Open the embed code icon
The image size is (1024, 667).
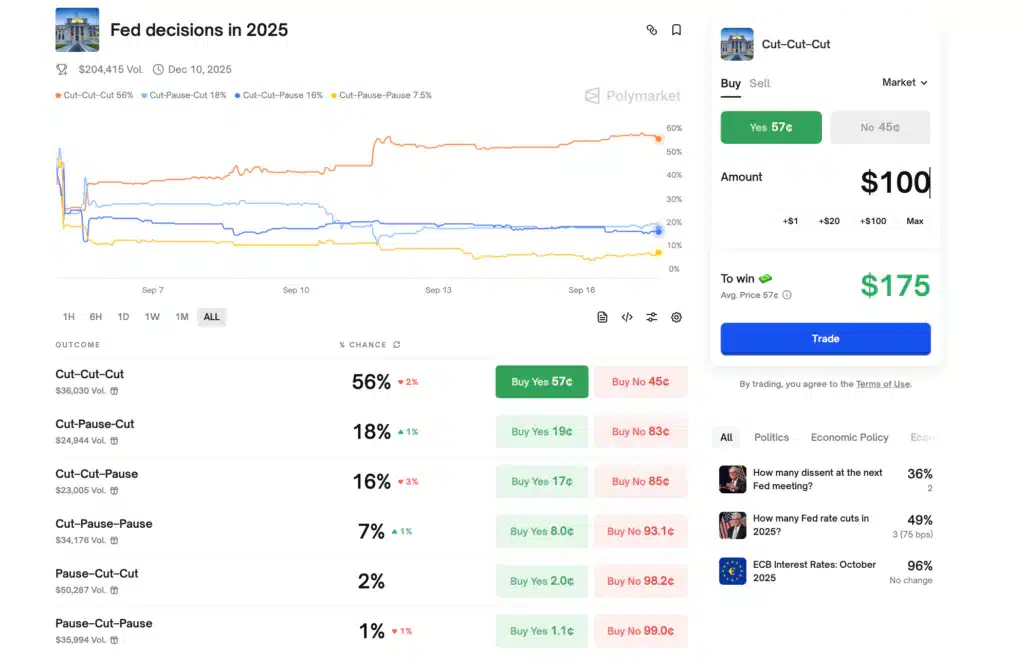627,317
